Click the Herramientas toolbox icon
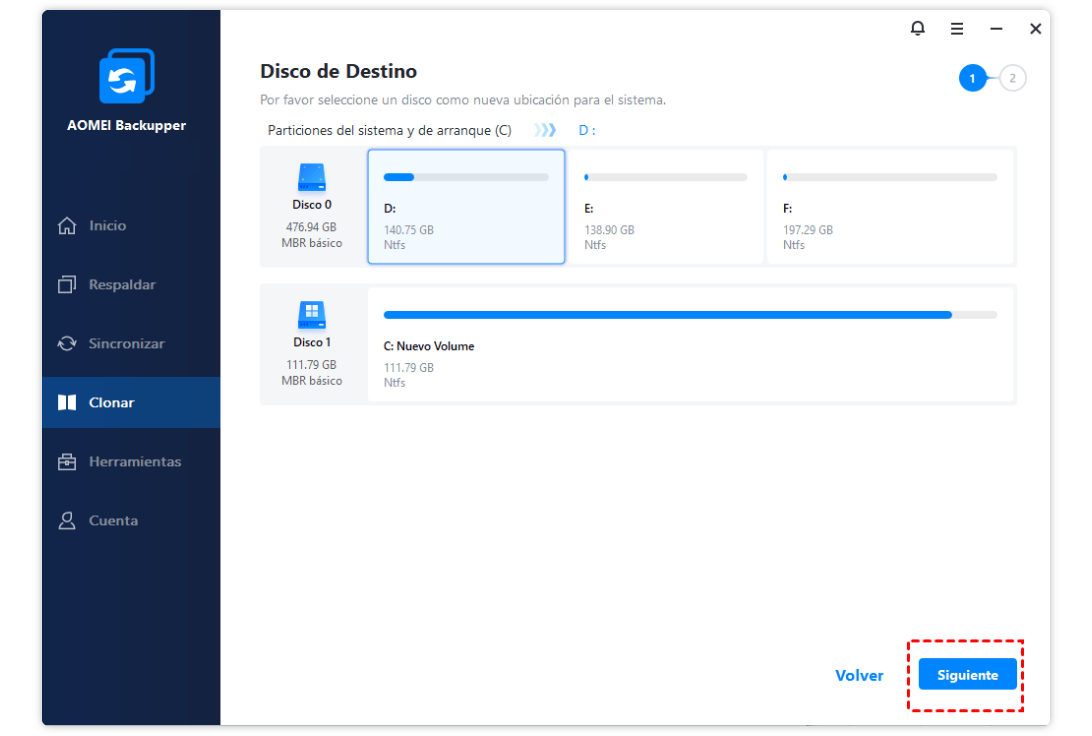Image resolution: width=1092 pixels, height=736 pixels. tap(67, 462)
